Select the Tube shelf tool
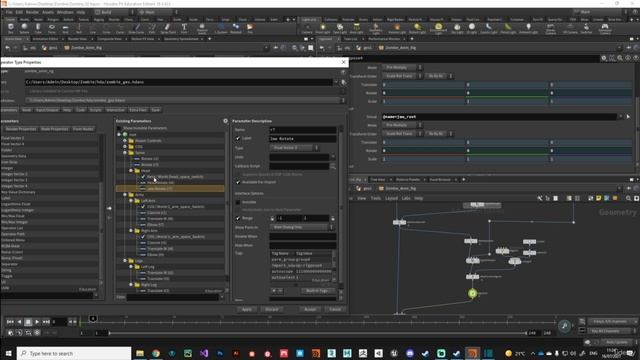The height and width of the screenshot is (360, 640). (38, 28)
